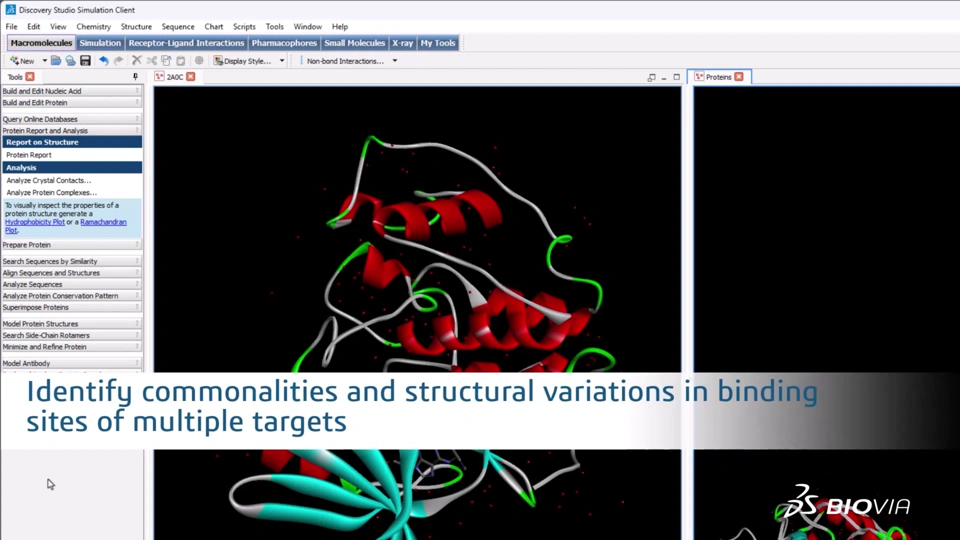Minimize the 2A0C molecule window

(x=664, y=77)
